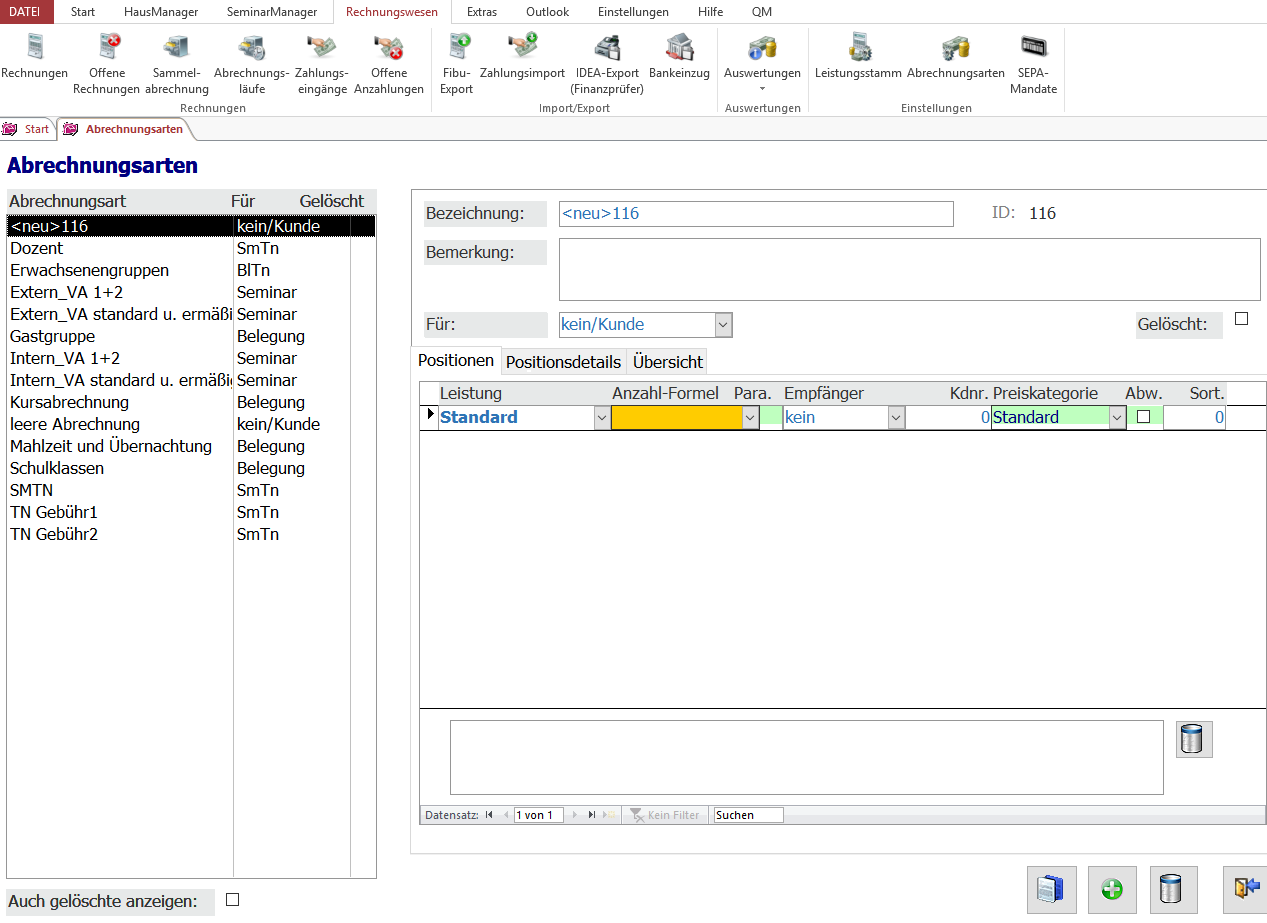Screen dimensions: 1267x923
Task: Click green plus add-record button
Action: [1112, 889]
